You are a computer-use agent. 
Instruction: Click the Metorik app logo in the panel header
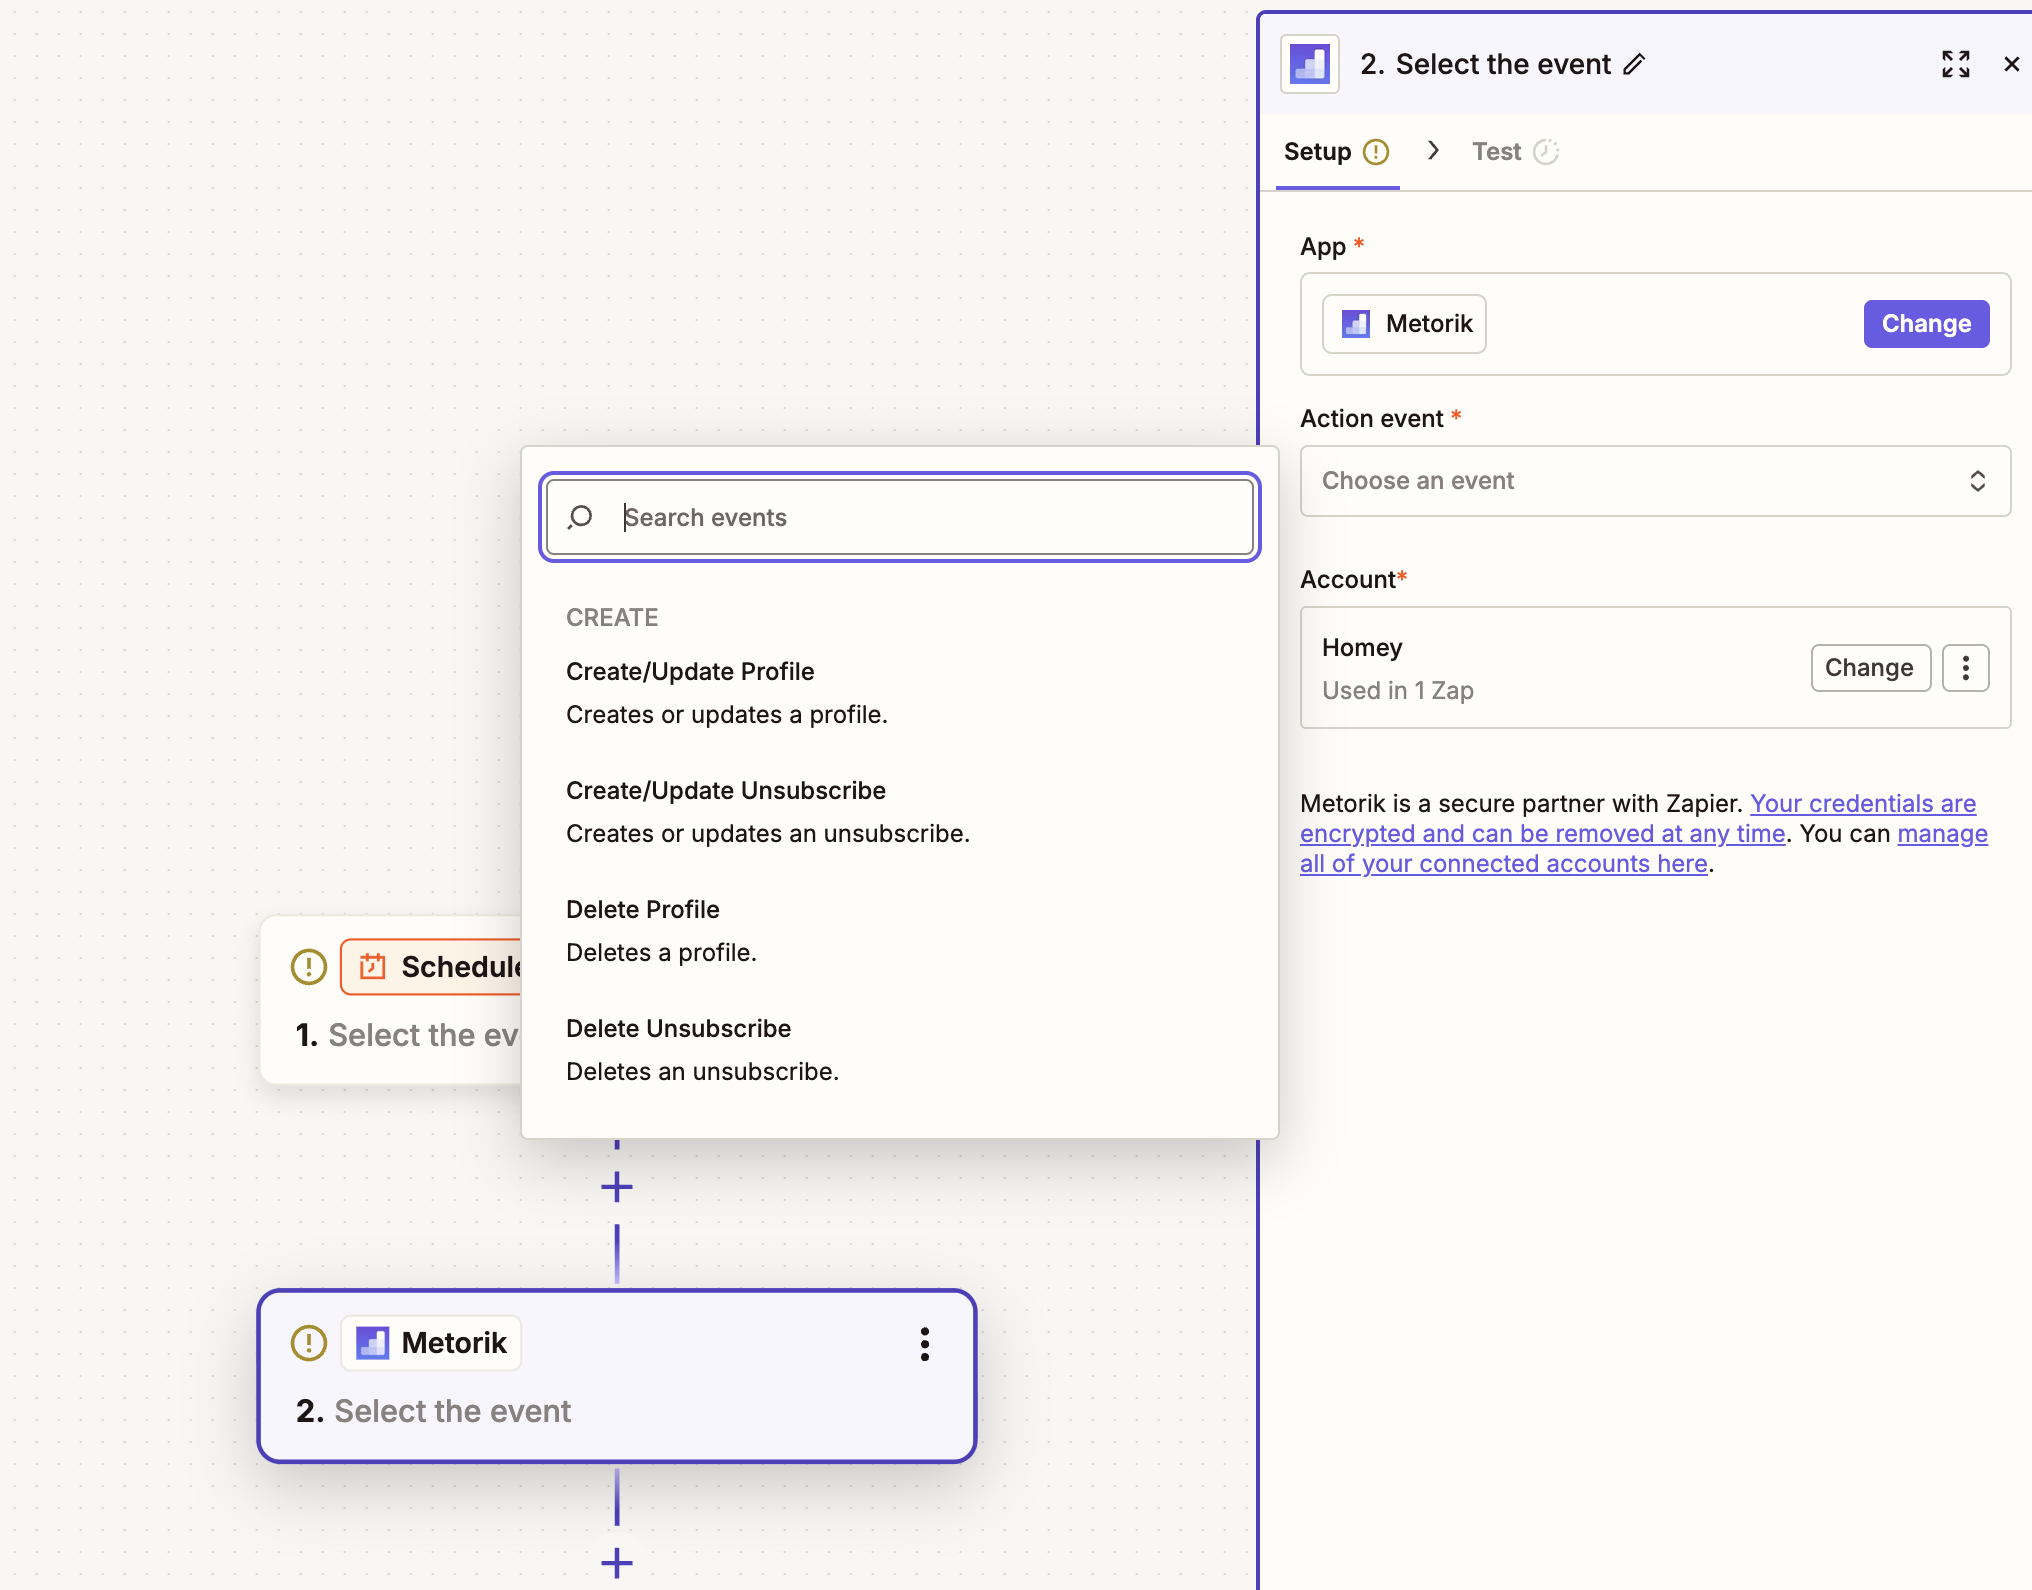tap(1310, 65)
